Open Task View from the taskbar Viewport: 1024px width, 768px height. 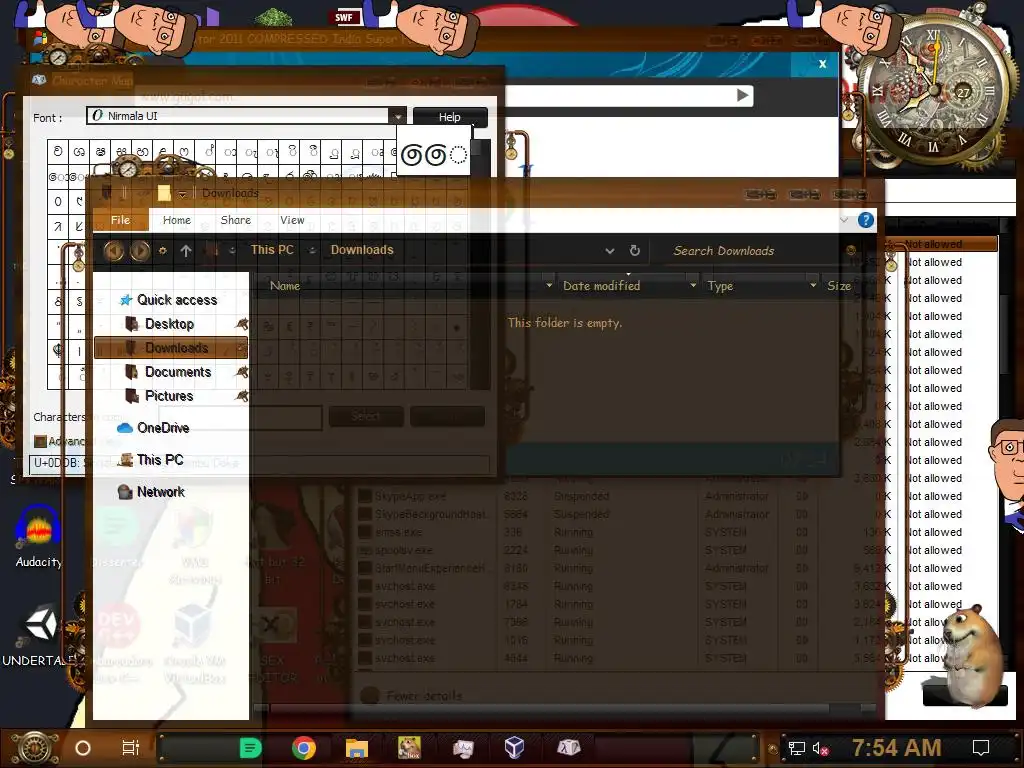click(x=131, y=748)
